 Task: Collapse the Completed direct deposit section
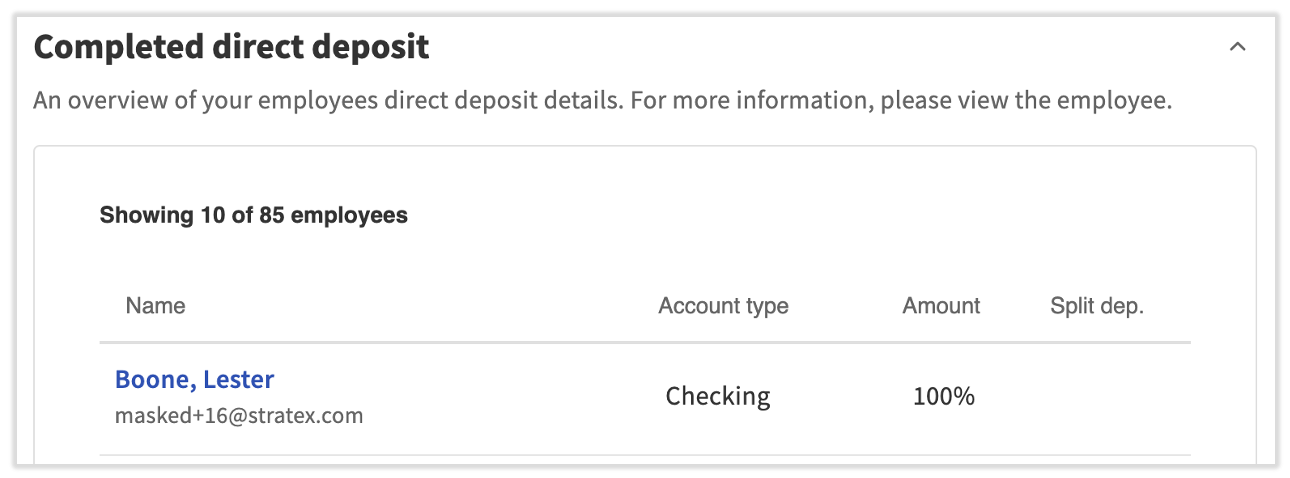point(1237,47)
